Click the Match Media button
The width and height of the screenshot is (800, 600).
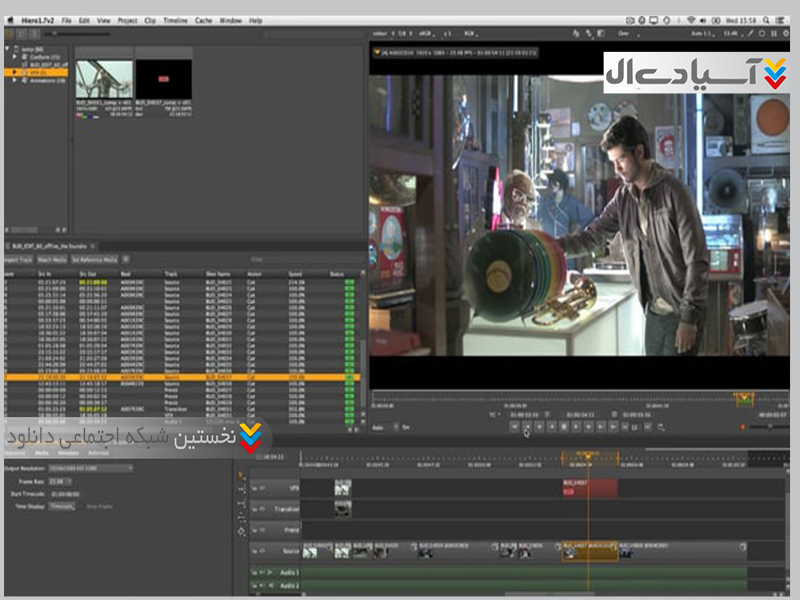tap(51, 259)
